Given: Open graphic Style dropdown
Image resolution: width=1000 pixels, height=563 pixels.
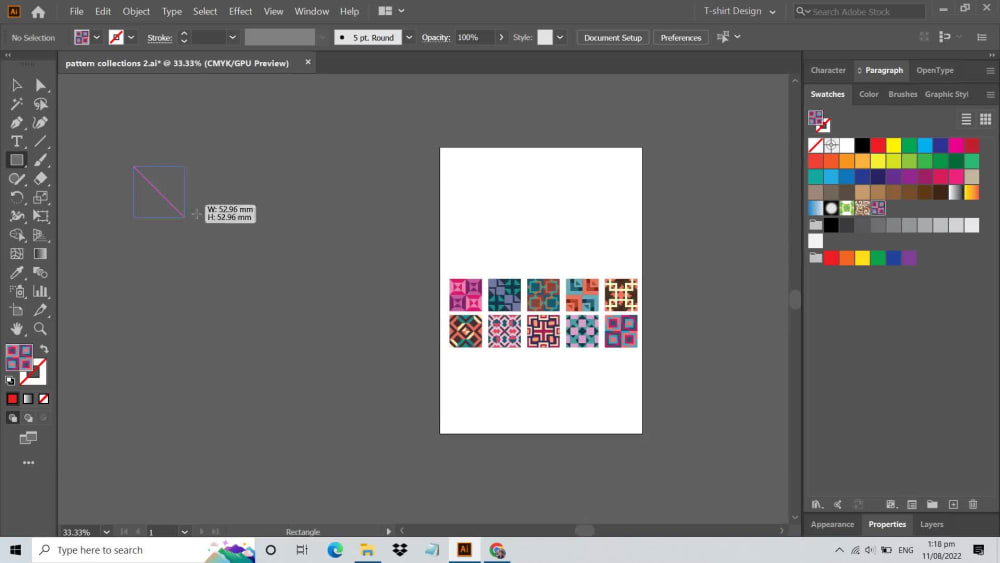Looking at the screenshot, I should click(560, 38).
